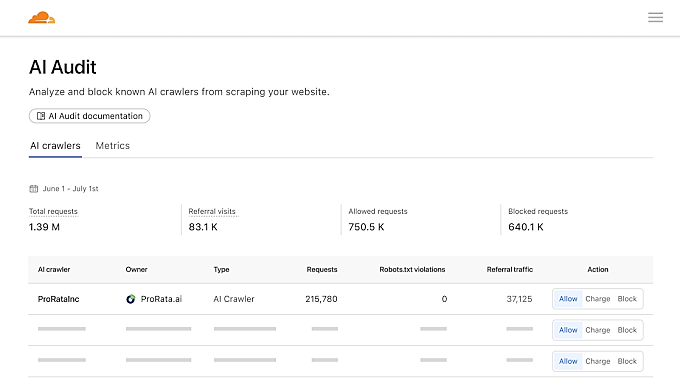The width and height of the screenshot is (680, 386).
Task: Click the ProRata.ai owner logo icon
Action: point(131,299)
